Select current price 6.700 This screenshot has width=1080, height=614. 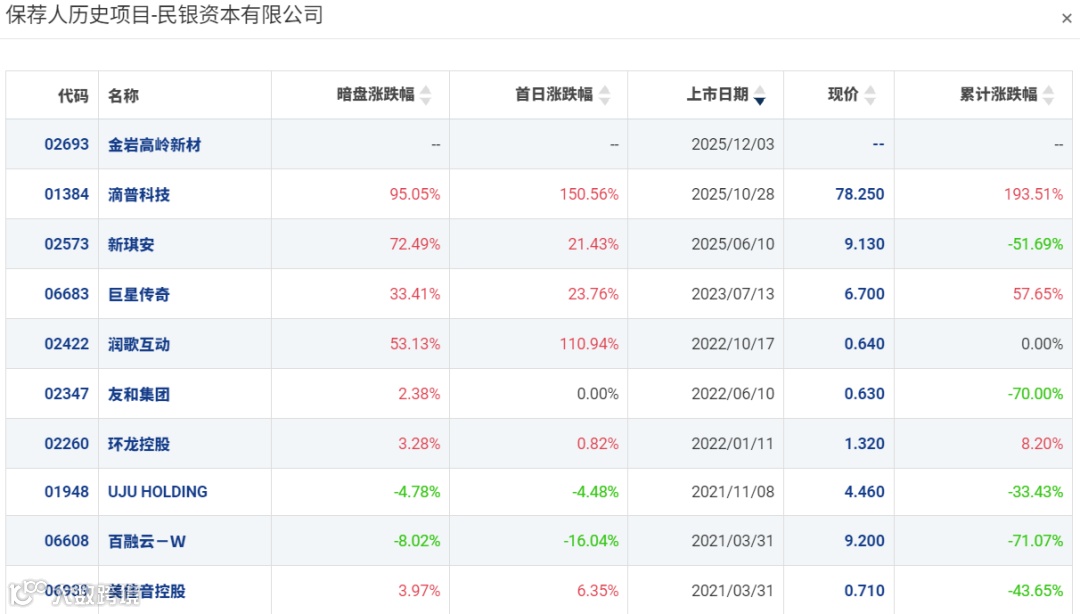point(864,294)
